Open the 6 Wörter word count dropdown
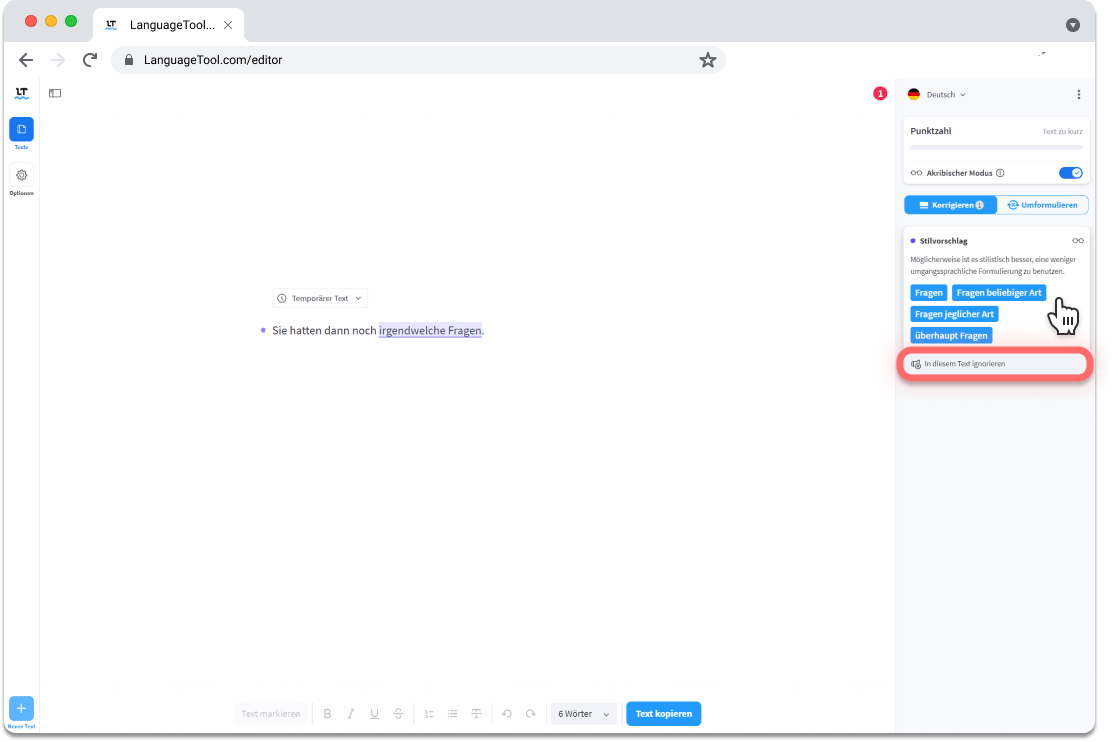The image size is (1118, 742). pos(583,713)
